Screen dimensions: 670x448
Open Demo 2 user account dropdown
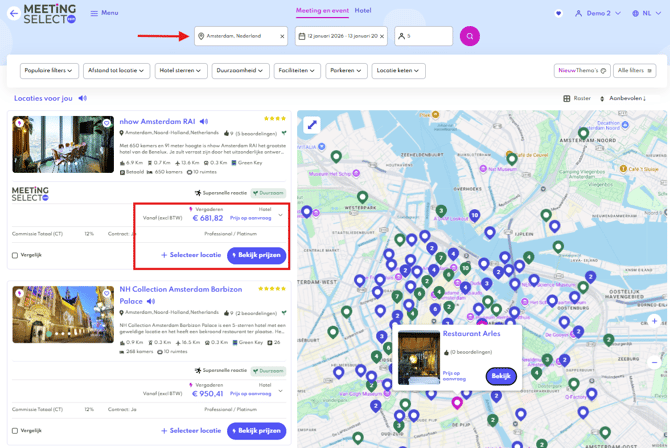point(597,13)
